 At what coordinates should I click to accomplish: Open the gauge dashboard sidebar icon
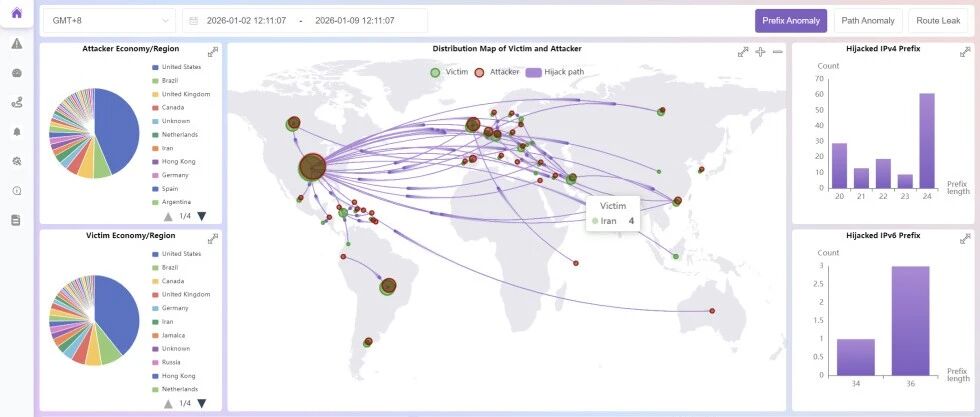click(17, 73)
